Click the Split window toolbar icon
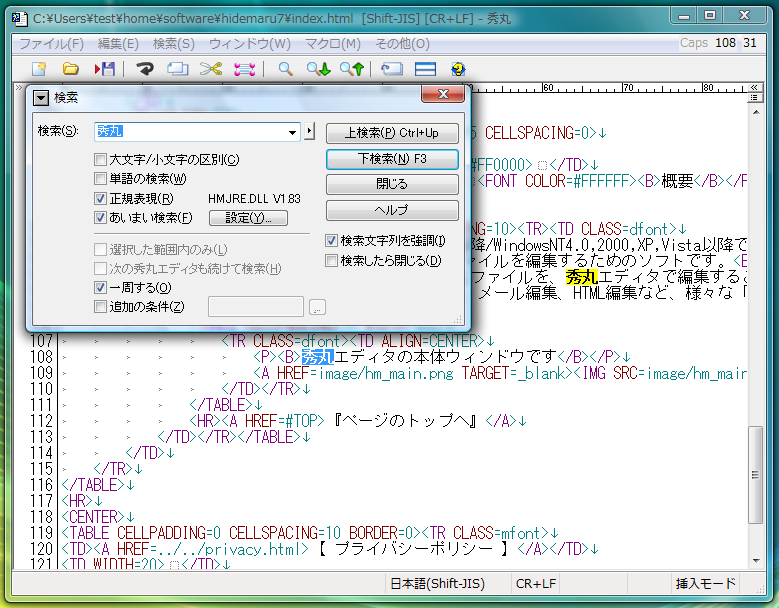This screenshot has height=608, width=779. coord(425,69)
